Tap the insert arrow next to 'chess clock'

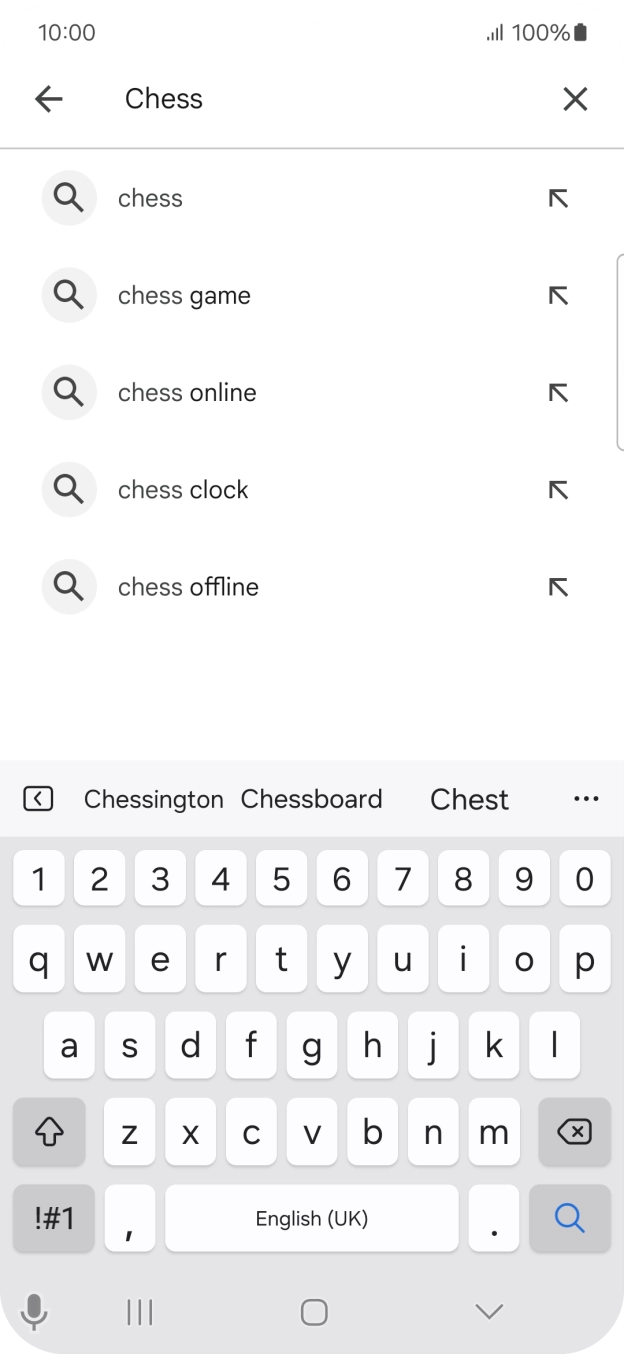pos(559,489)
